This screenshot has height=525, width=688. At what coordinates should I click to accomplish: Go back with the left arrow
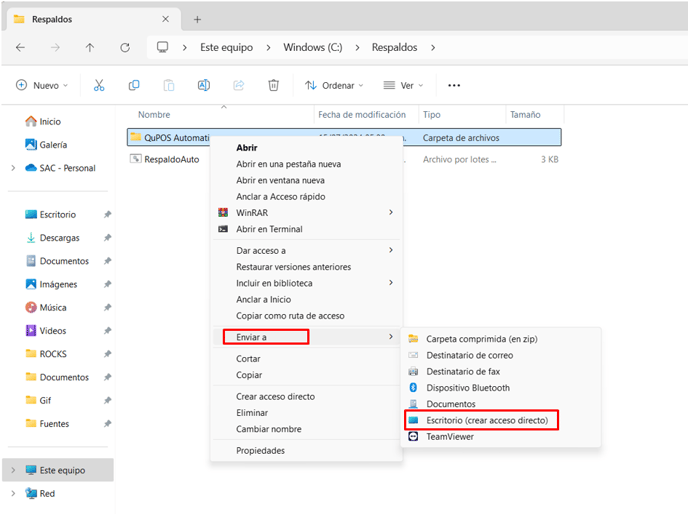point(20,47)
